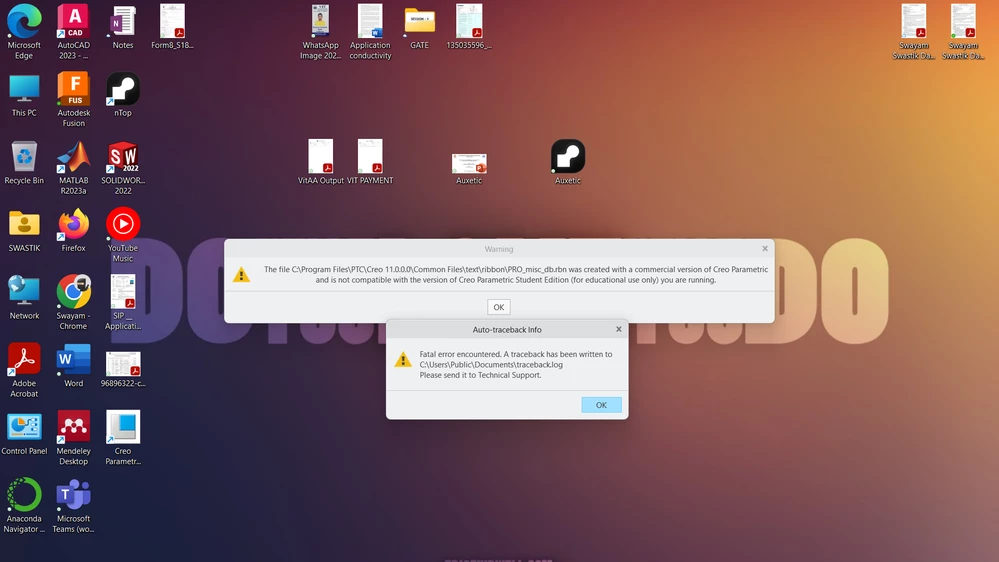Launch AutoCAD 2023 shortcut
The height and width of the screenshot is (562, 999).
(x=73, y=32)
